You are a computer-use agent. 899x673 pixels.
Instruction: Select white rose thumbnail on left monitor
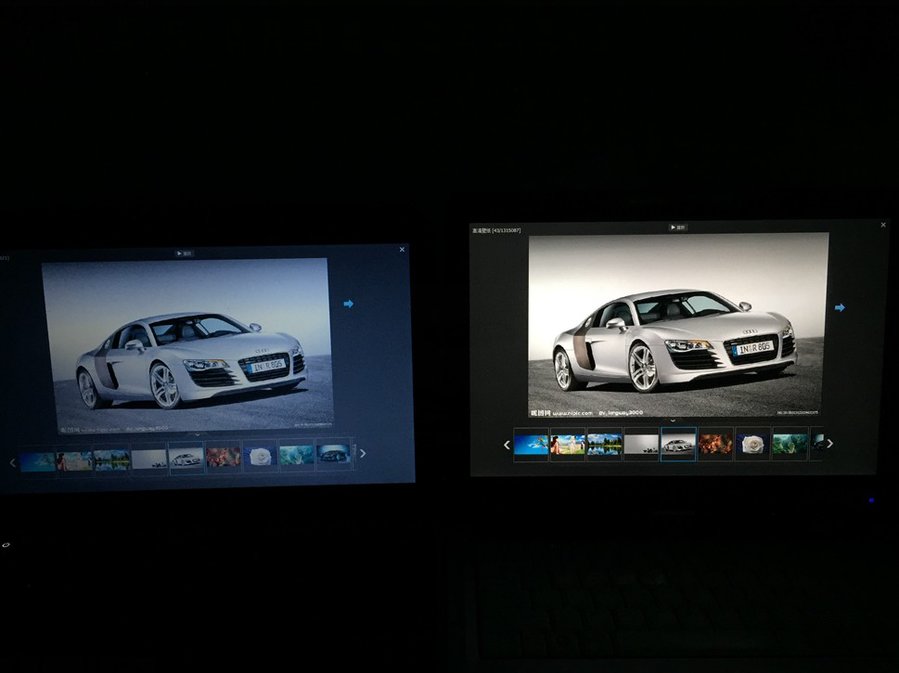(x=260, y=457)
